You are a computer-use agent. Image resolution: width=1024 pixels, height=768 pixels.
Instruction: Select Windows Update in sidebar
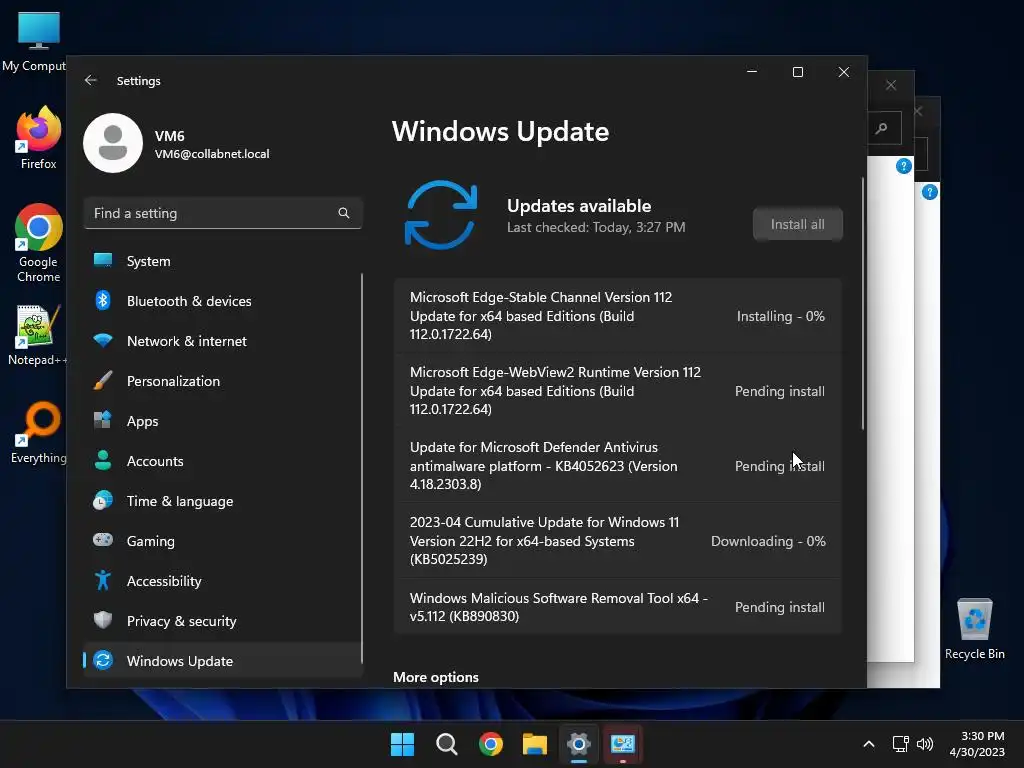222,661
